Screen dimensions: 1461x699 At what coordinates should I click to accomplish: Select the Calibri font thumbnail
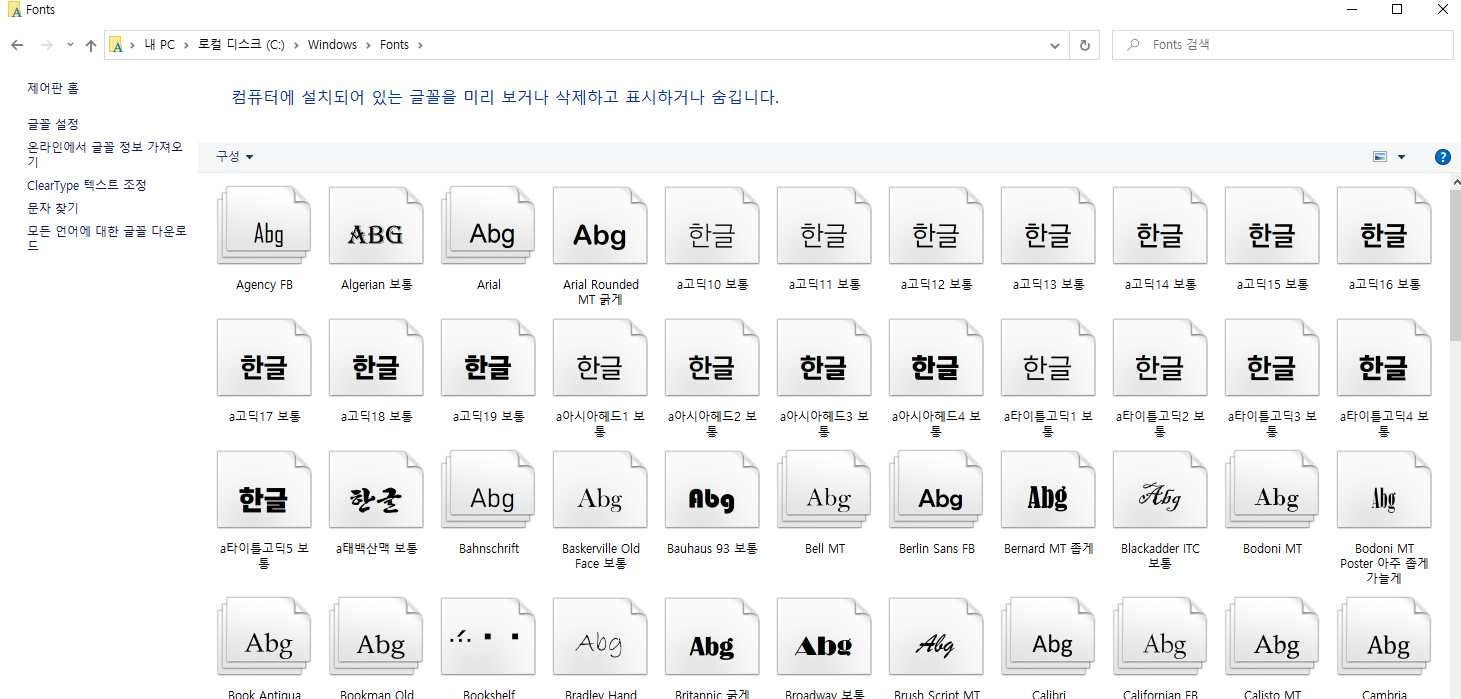coord(1048,637)
